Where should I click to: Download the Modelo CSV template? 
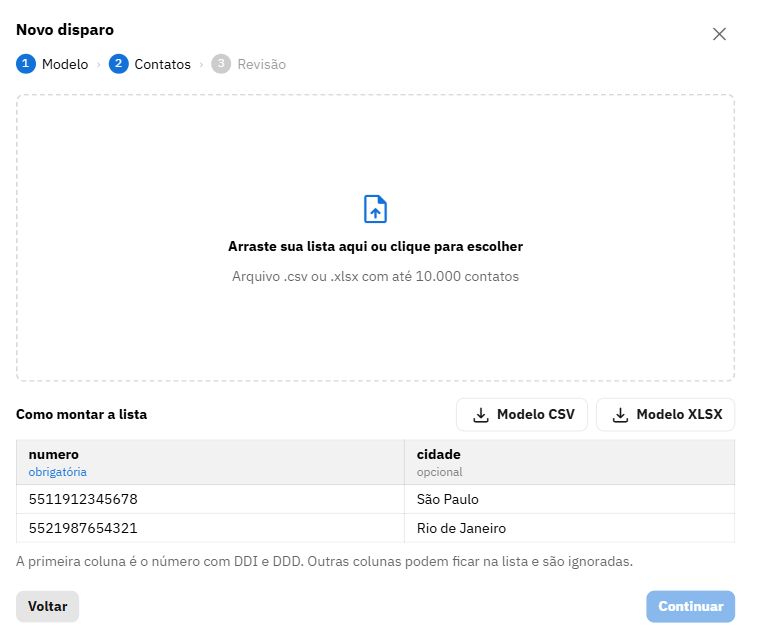(x=522, y=415)
